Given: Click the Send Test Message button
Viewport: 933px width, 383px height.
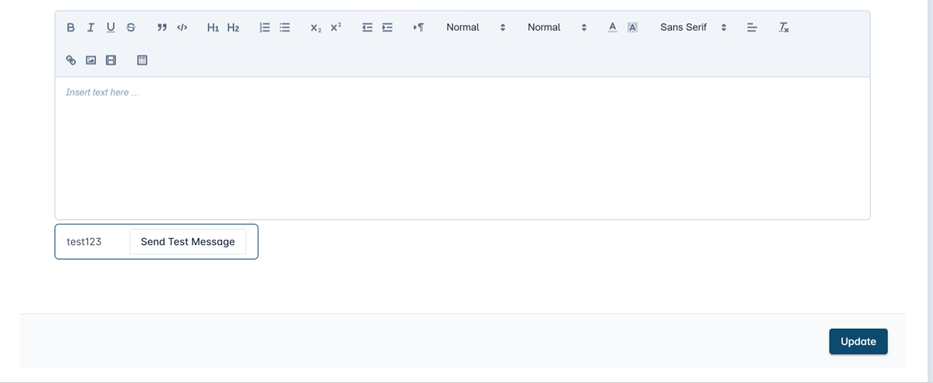Looking at the screenshot, I should [x=187, y=241].
